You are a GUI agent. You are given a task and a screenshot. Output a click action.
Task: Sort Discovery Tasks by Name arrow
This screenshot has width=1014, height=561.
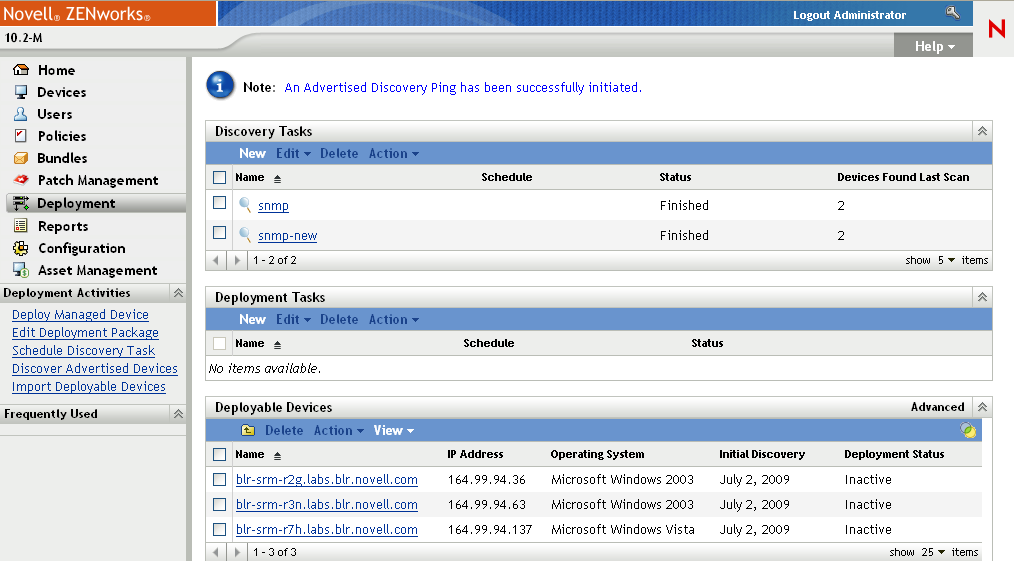[277, 179]
